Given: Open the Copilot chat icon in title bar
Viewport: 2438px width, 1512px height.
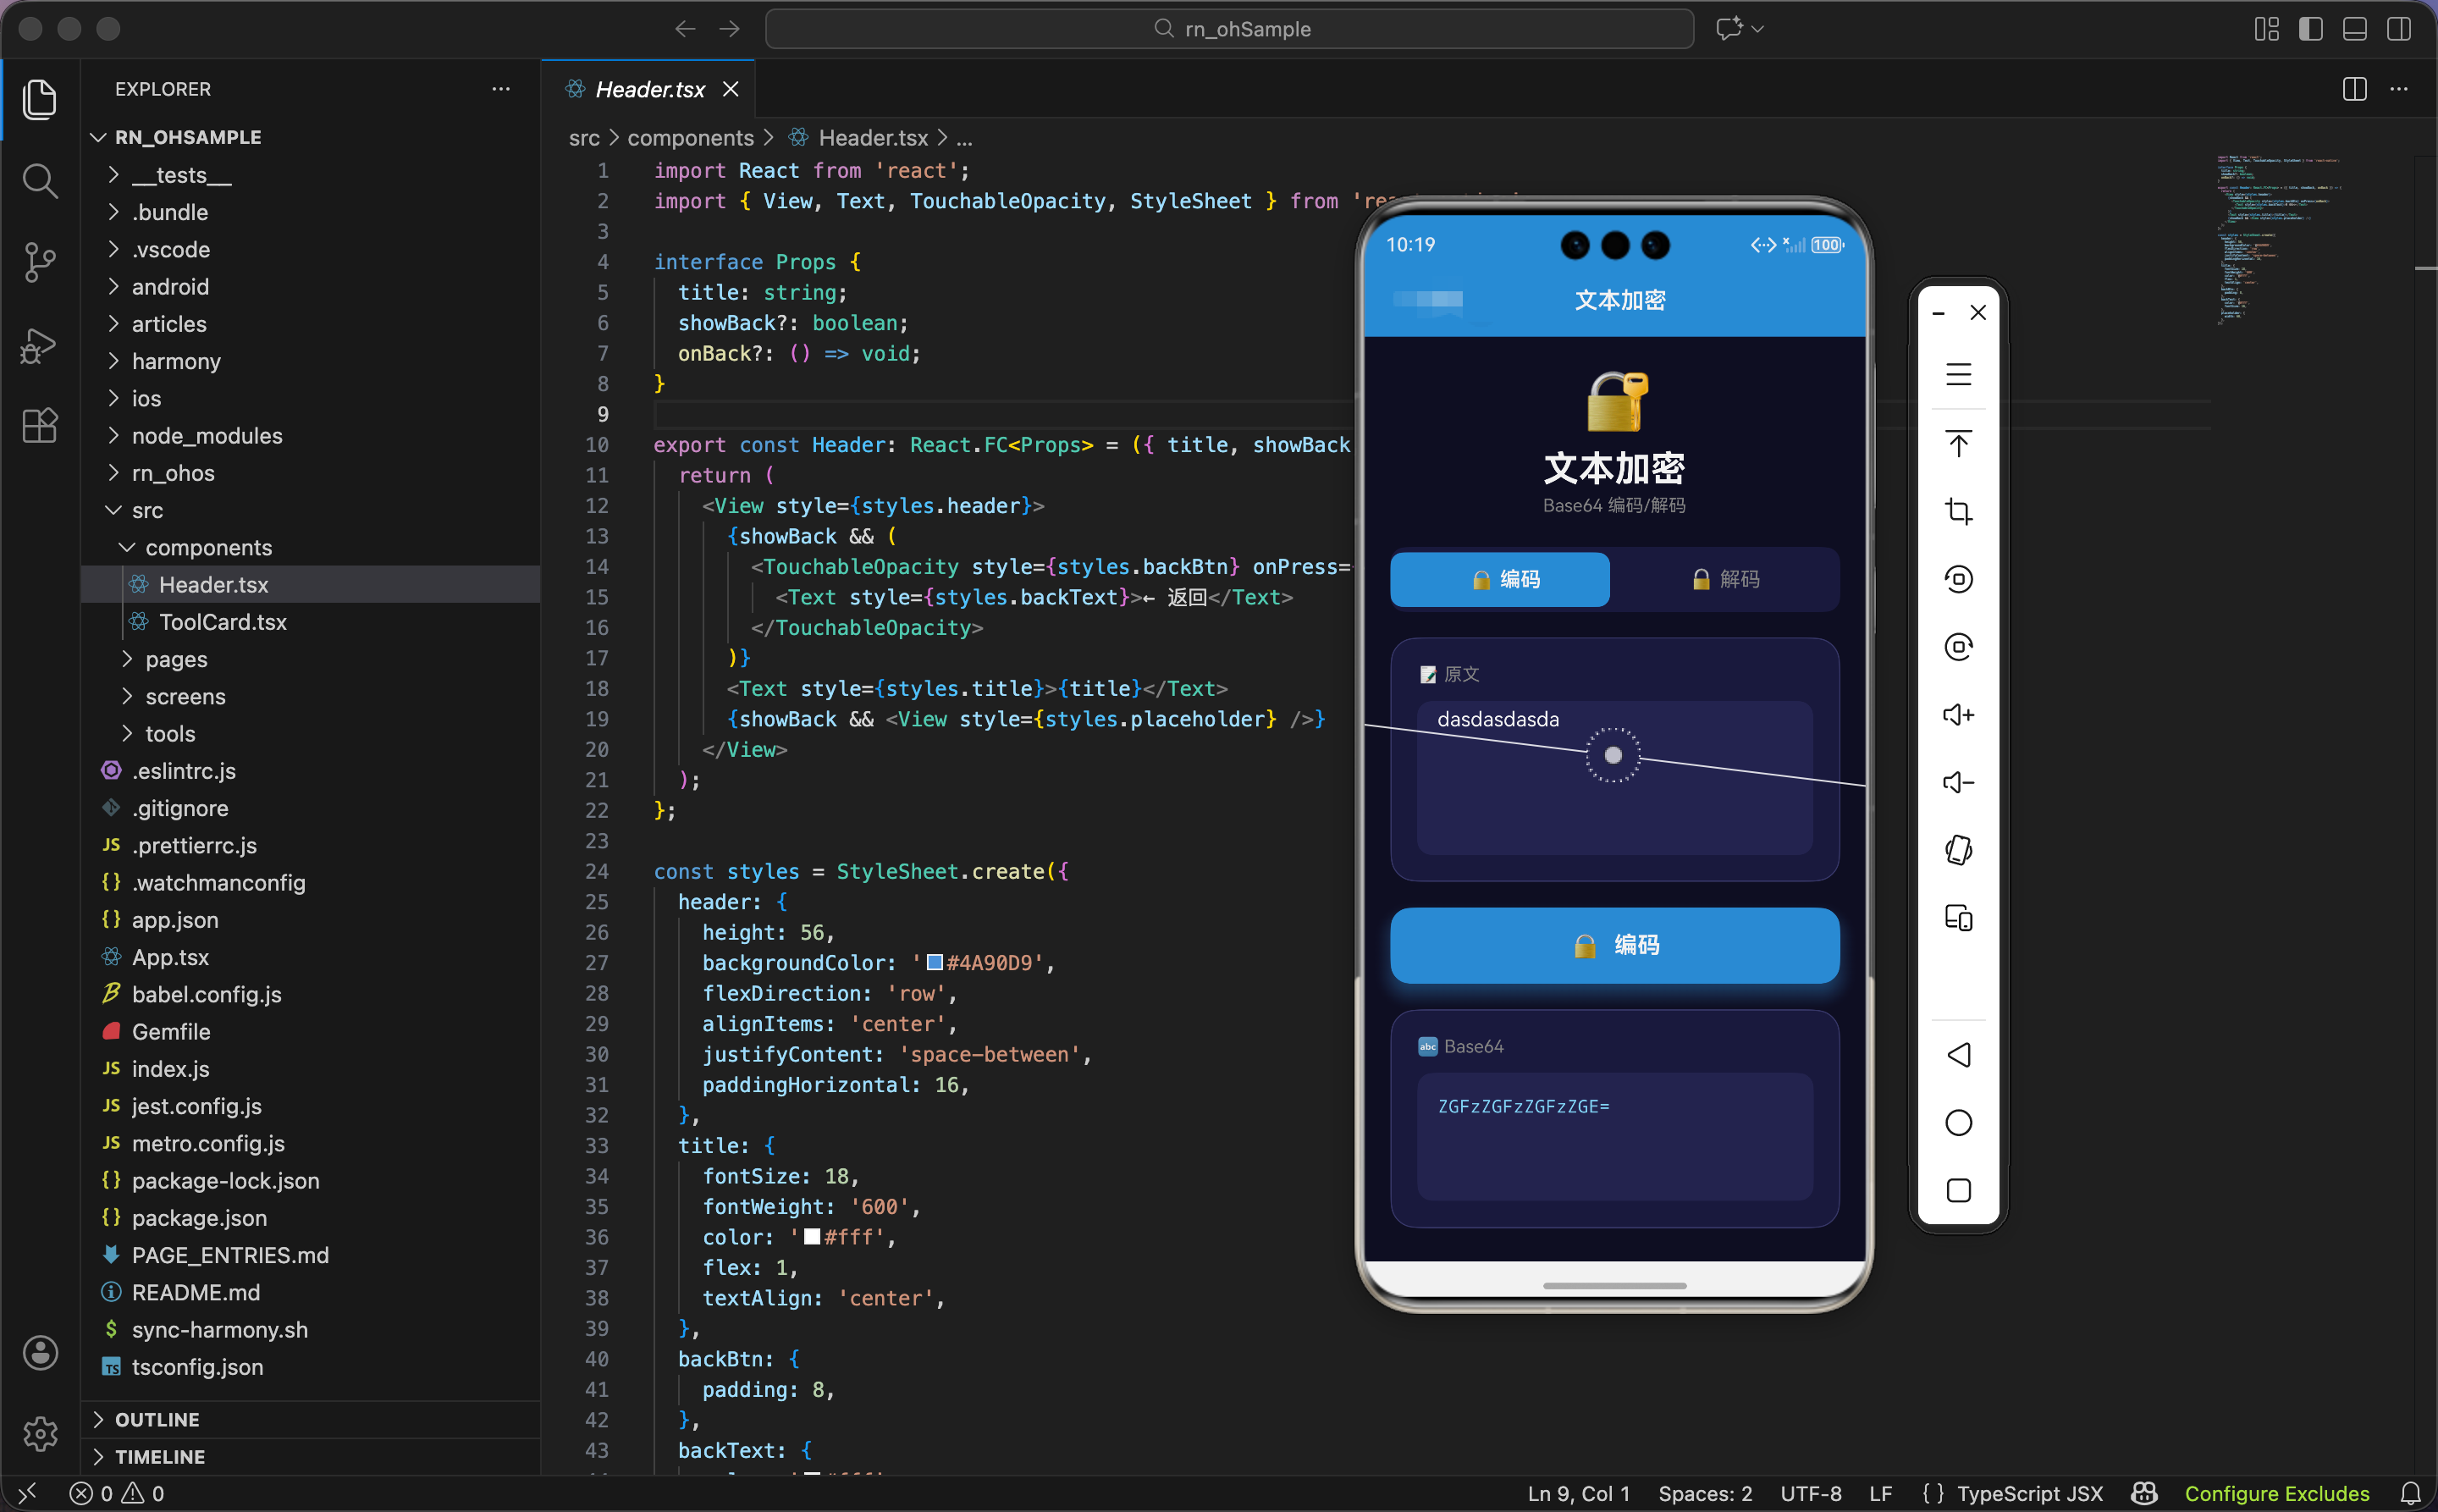Looking at the screenshot, I should coord(1729,29).
